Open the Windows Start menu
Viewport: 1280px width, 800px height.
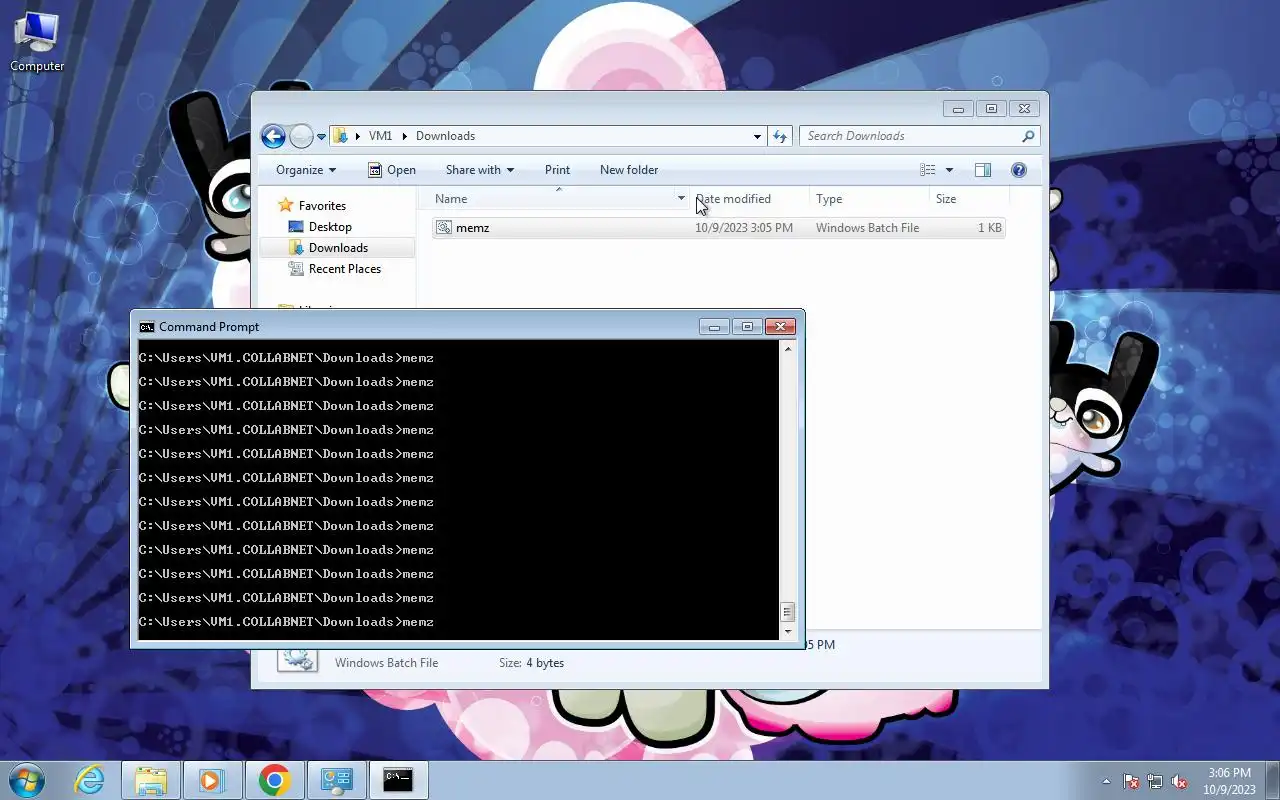[x=27, y=780]
